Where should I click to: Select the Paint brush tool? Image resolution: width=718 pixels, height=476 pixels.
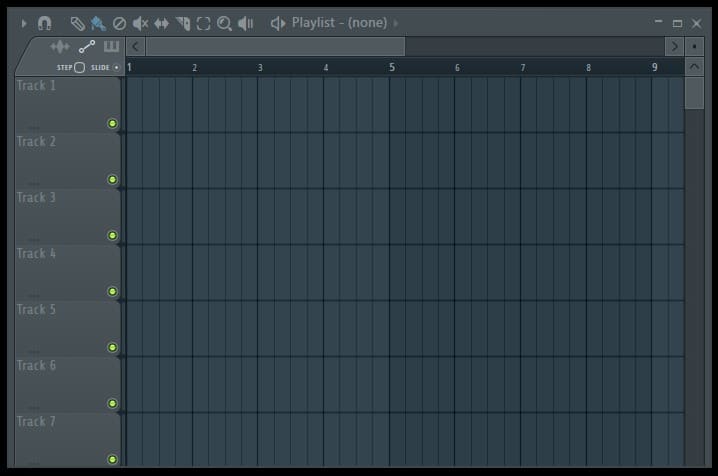coord(98,23)
